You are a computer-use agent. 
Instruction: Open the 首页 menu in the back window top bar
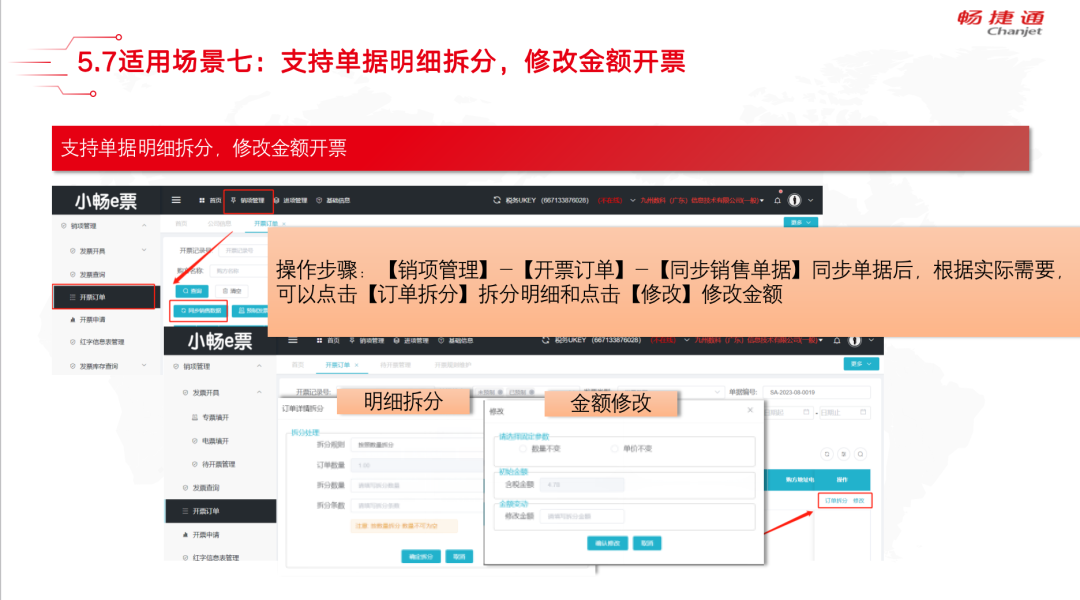coord(210,200)
